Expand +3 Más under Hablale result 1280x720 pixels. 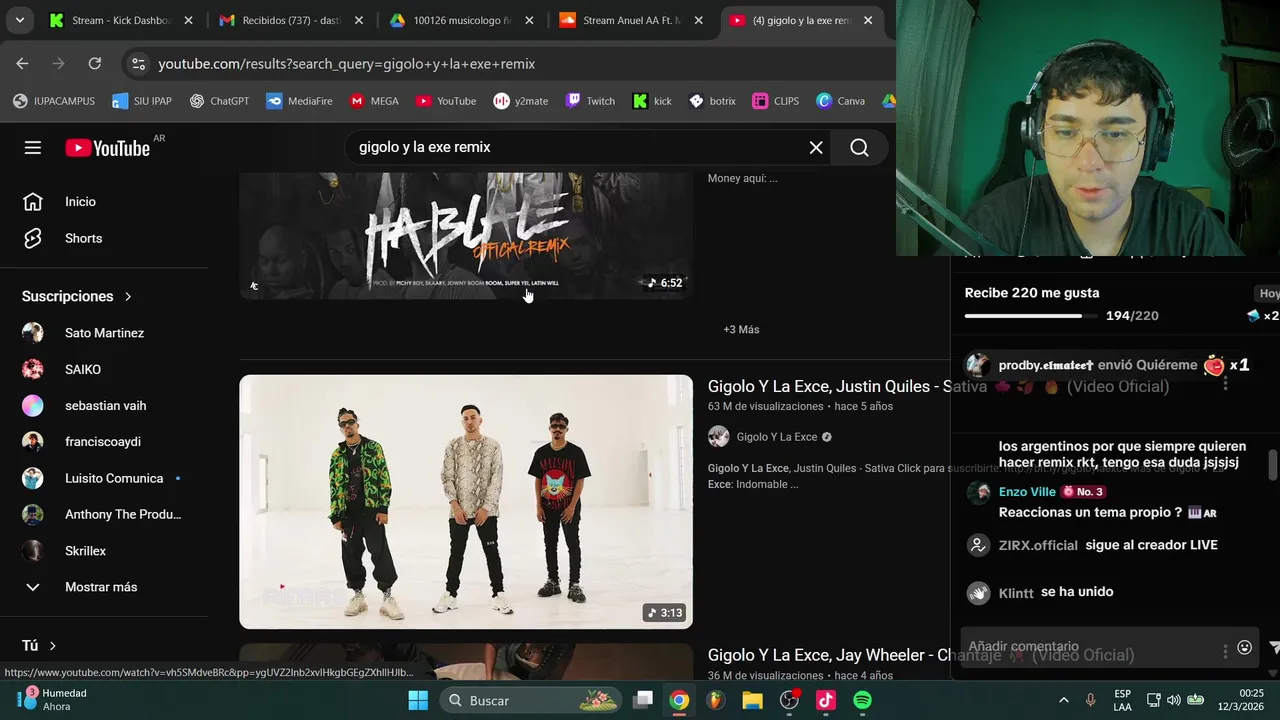tap(741, 330)
